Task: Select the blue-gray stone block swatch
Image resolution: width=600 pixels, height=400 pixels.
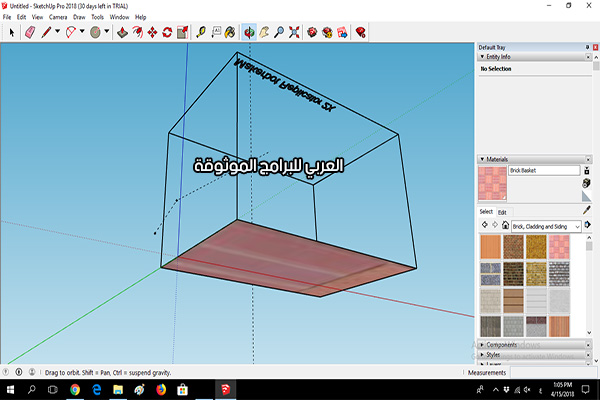Action: click(x=490, y=274)
